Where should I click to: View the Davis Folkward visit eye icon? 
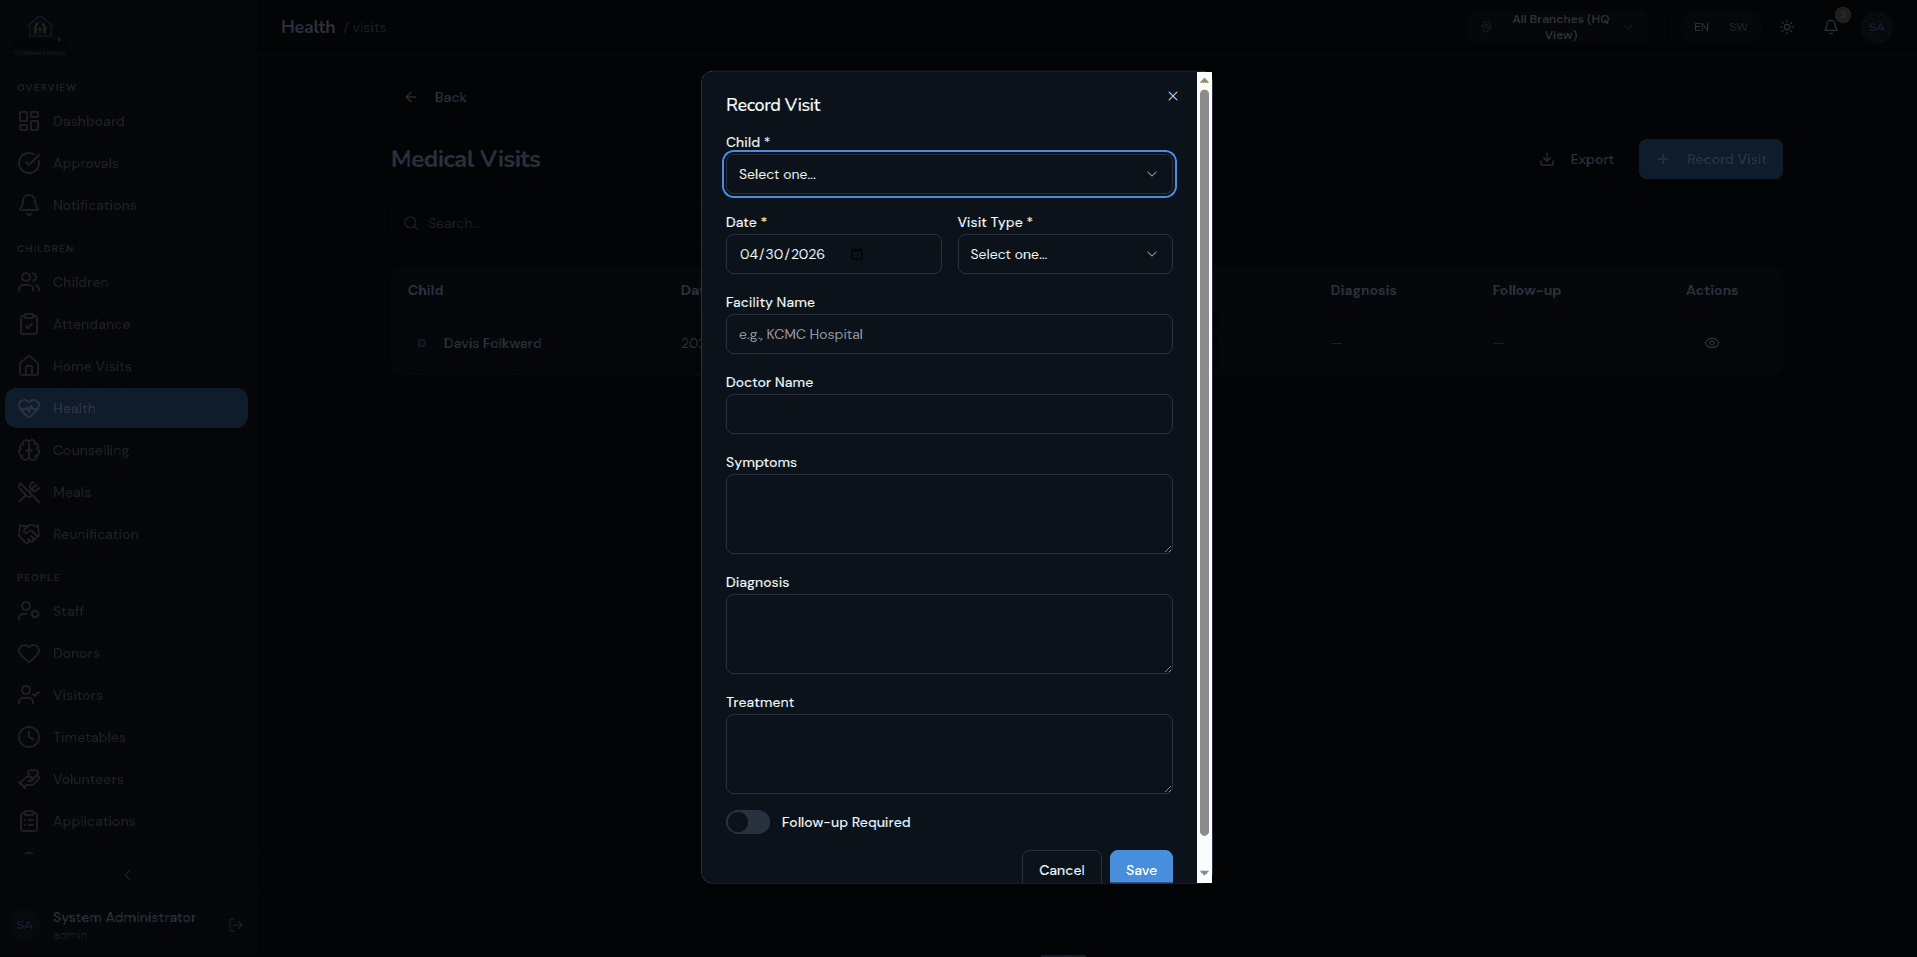coord(1712,343)
